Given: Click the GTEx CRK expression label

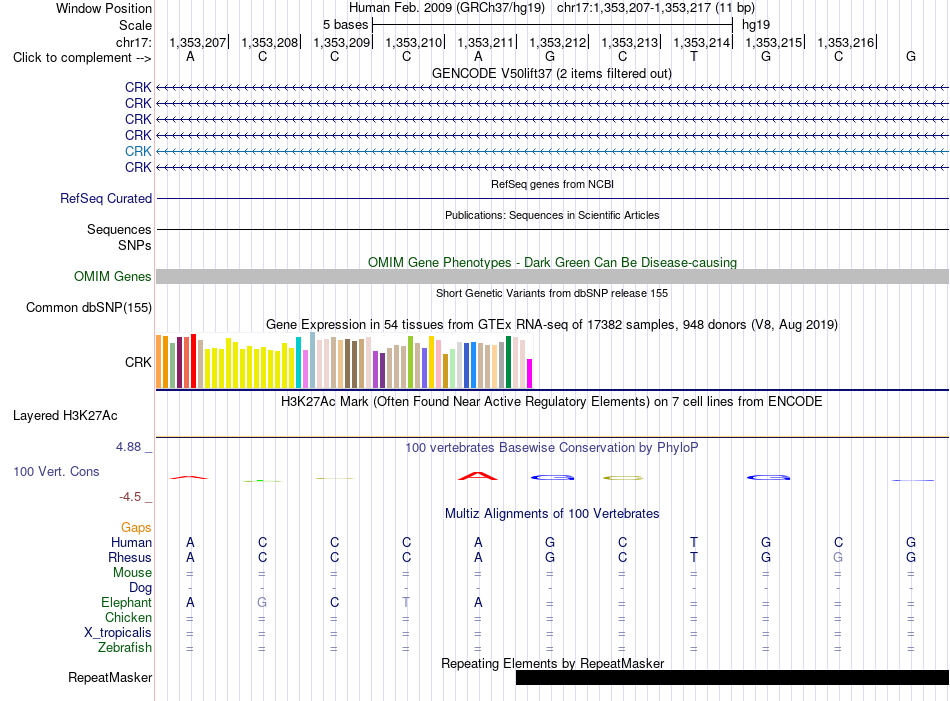Looking at the screenshot, I should click(138, 362).
